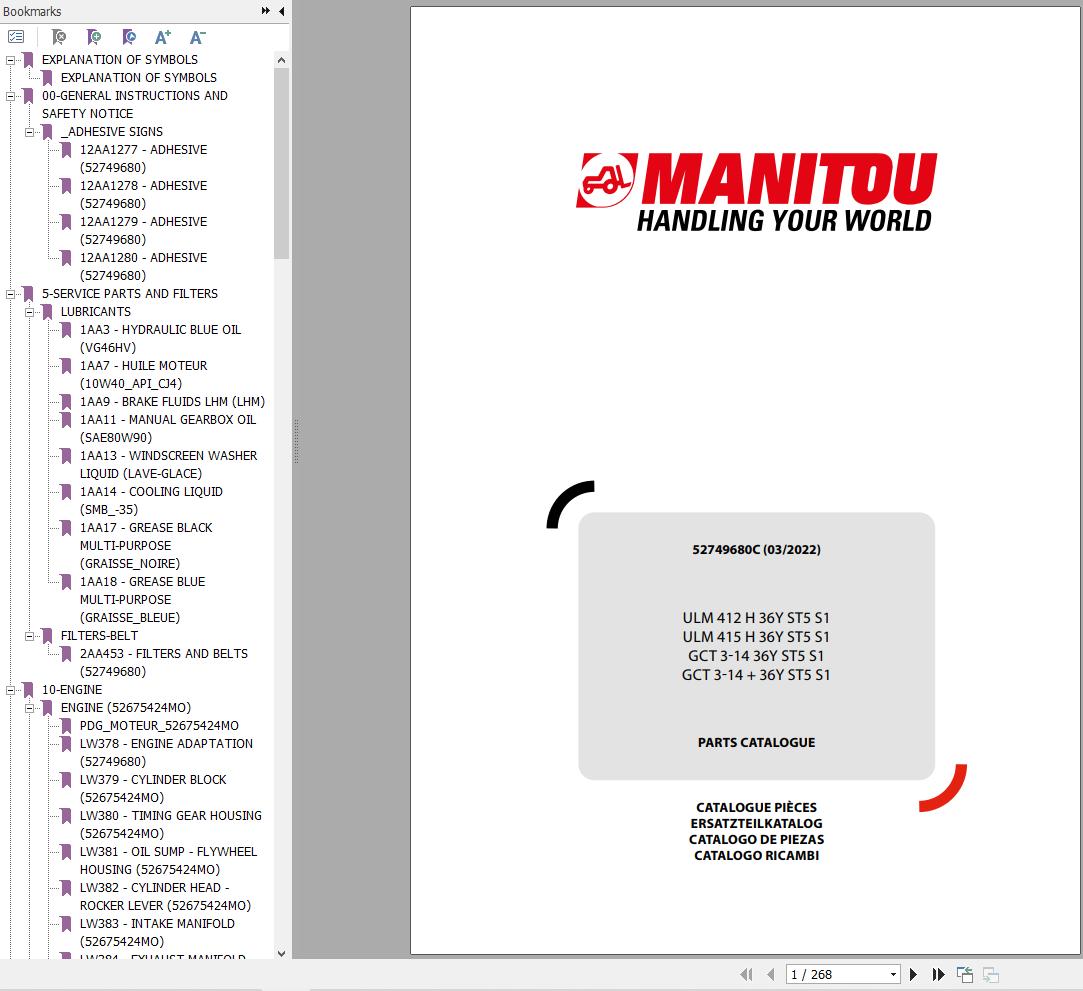Image resolution: width=1083 pixels, height=991 pixels.
Task: Open bookmark 12AA1278 - ADHESIVE
Action: [x=143, y=194]
